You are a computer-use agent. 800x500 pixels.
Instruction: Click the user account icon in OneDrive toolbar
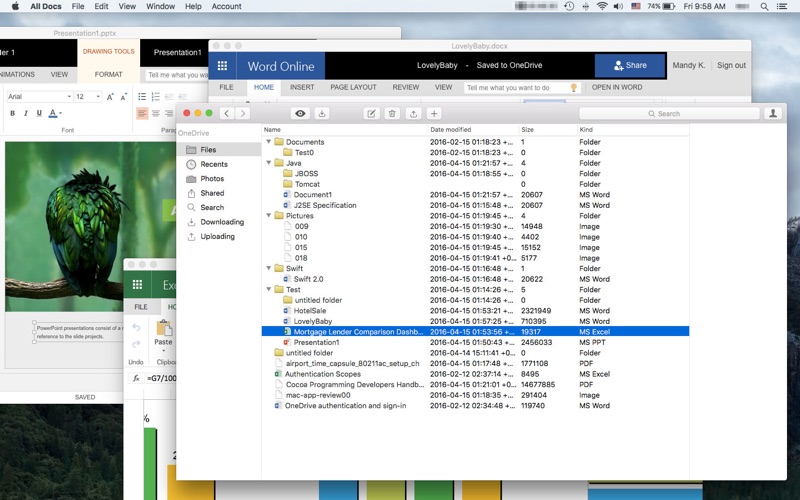pyautogui.click(x=773, y=113)
